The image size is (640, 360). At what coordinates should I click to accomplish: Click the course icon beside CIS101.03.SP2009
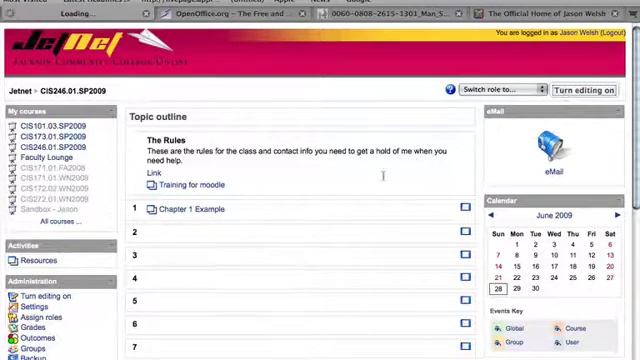13,126
